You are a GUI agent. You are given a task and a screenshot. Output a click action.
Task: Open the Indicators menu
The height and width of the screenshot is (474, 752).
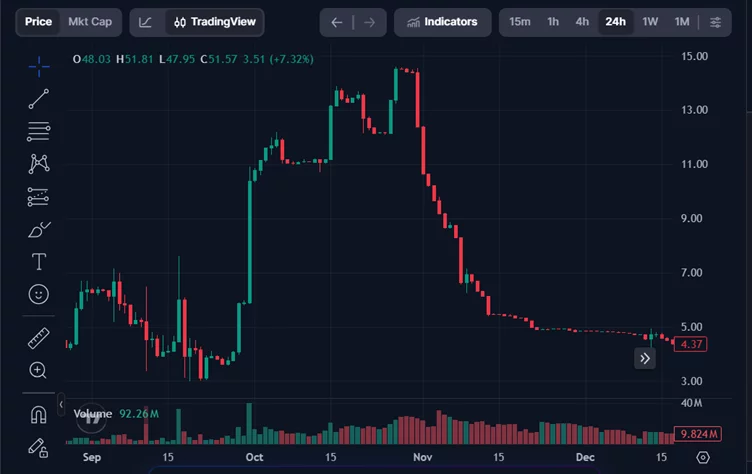441,22
